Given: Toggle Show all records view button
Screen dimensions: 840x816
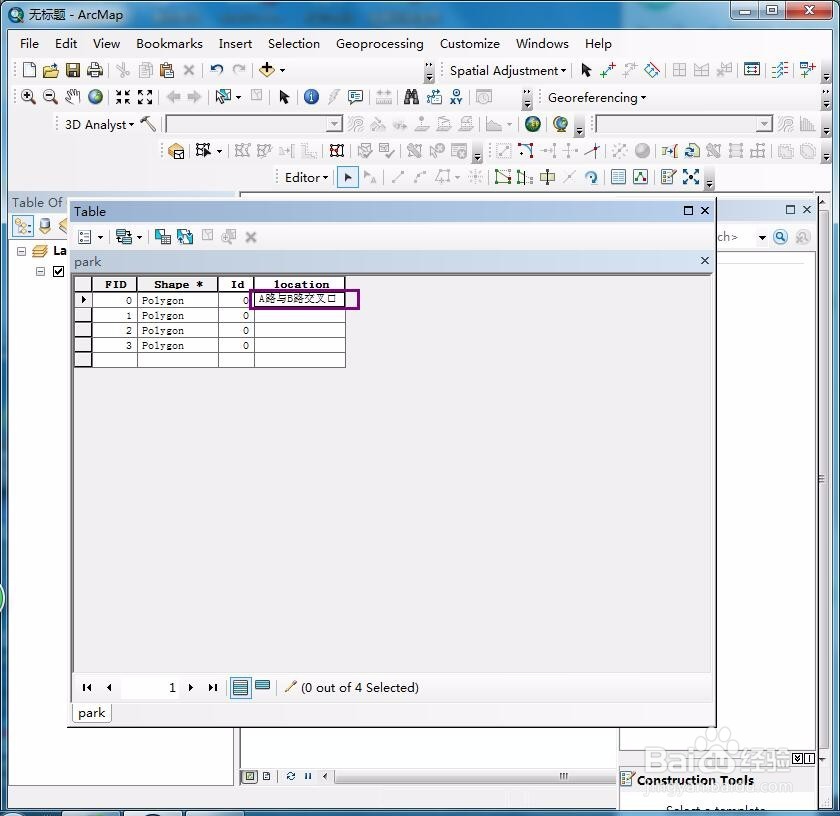Looking at the screenshot, I should point(241,687).
